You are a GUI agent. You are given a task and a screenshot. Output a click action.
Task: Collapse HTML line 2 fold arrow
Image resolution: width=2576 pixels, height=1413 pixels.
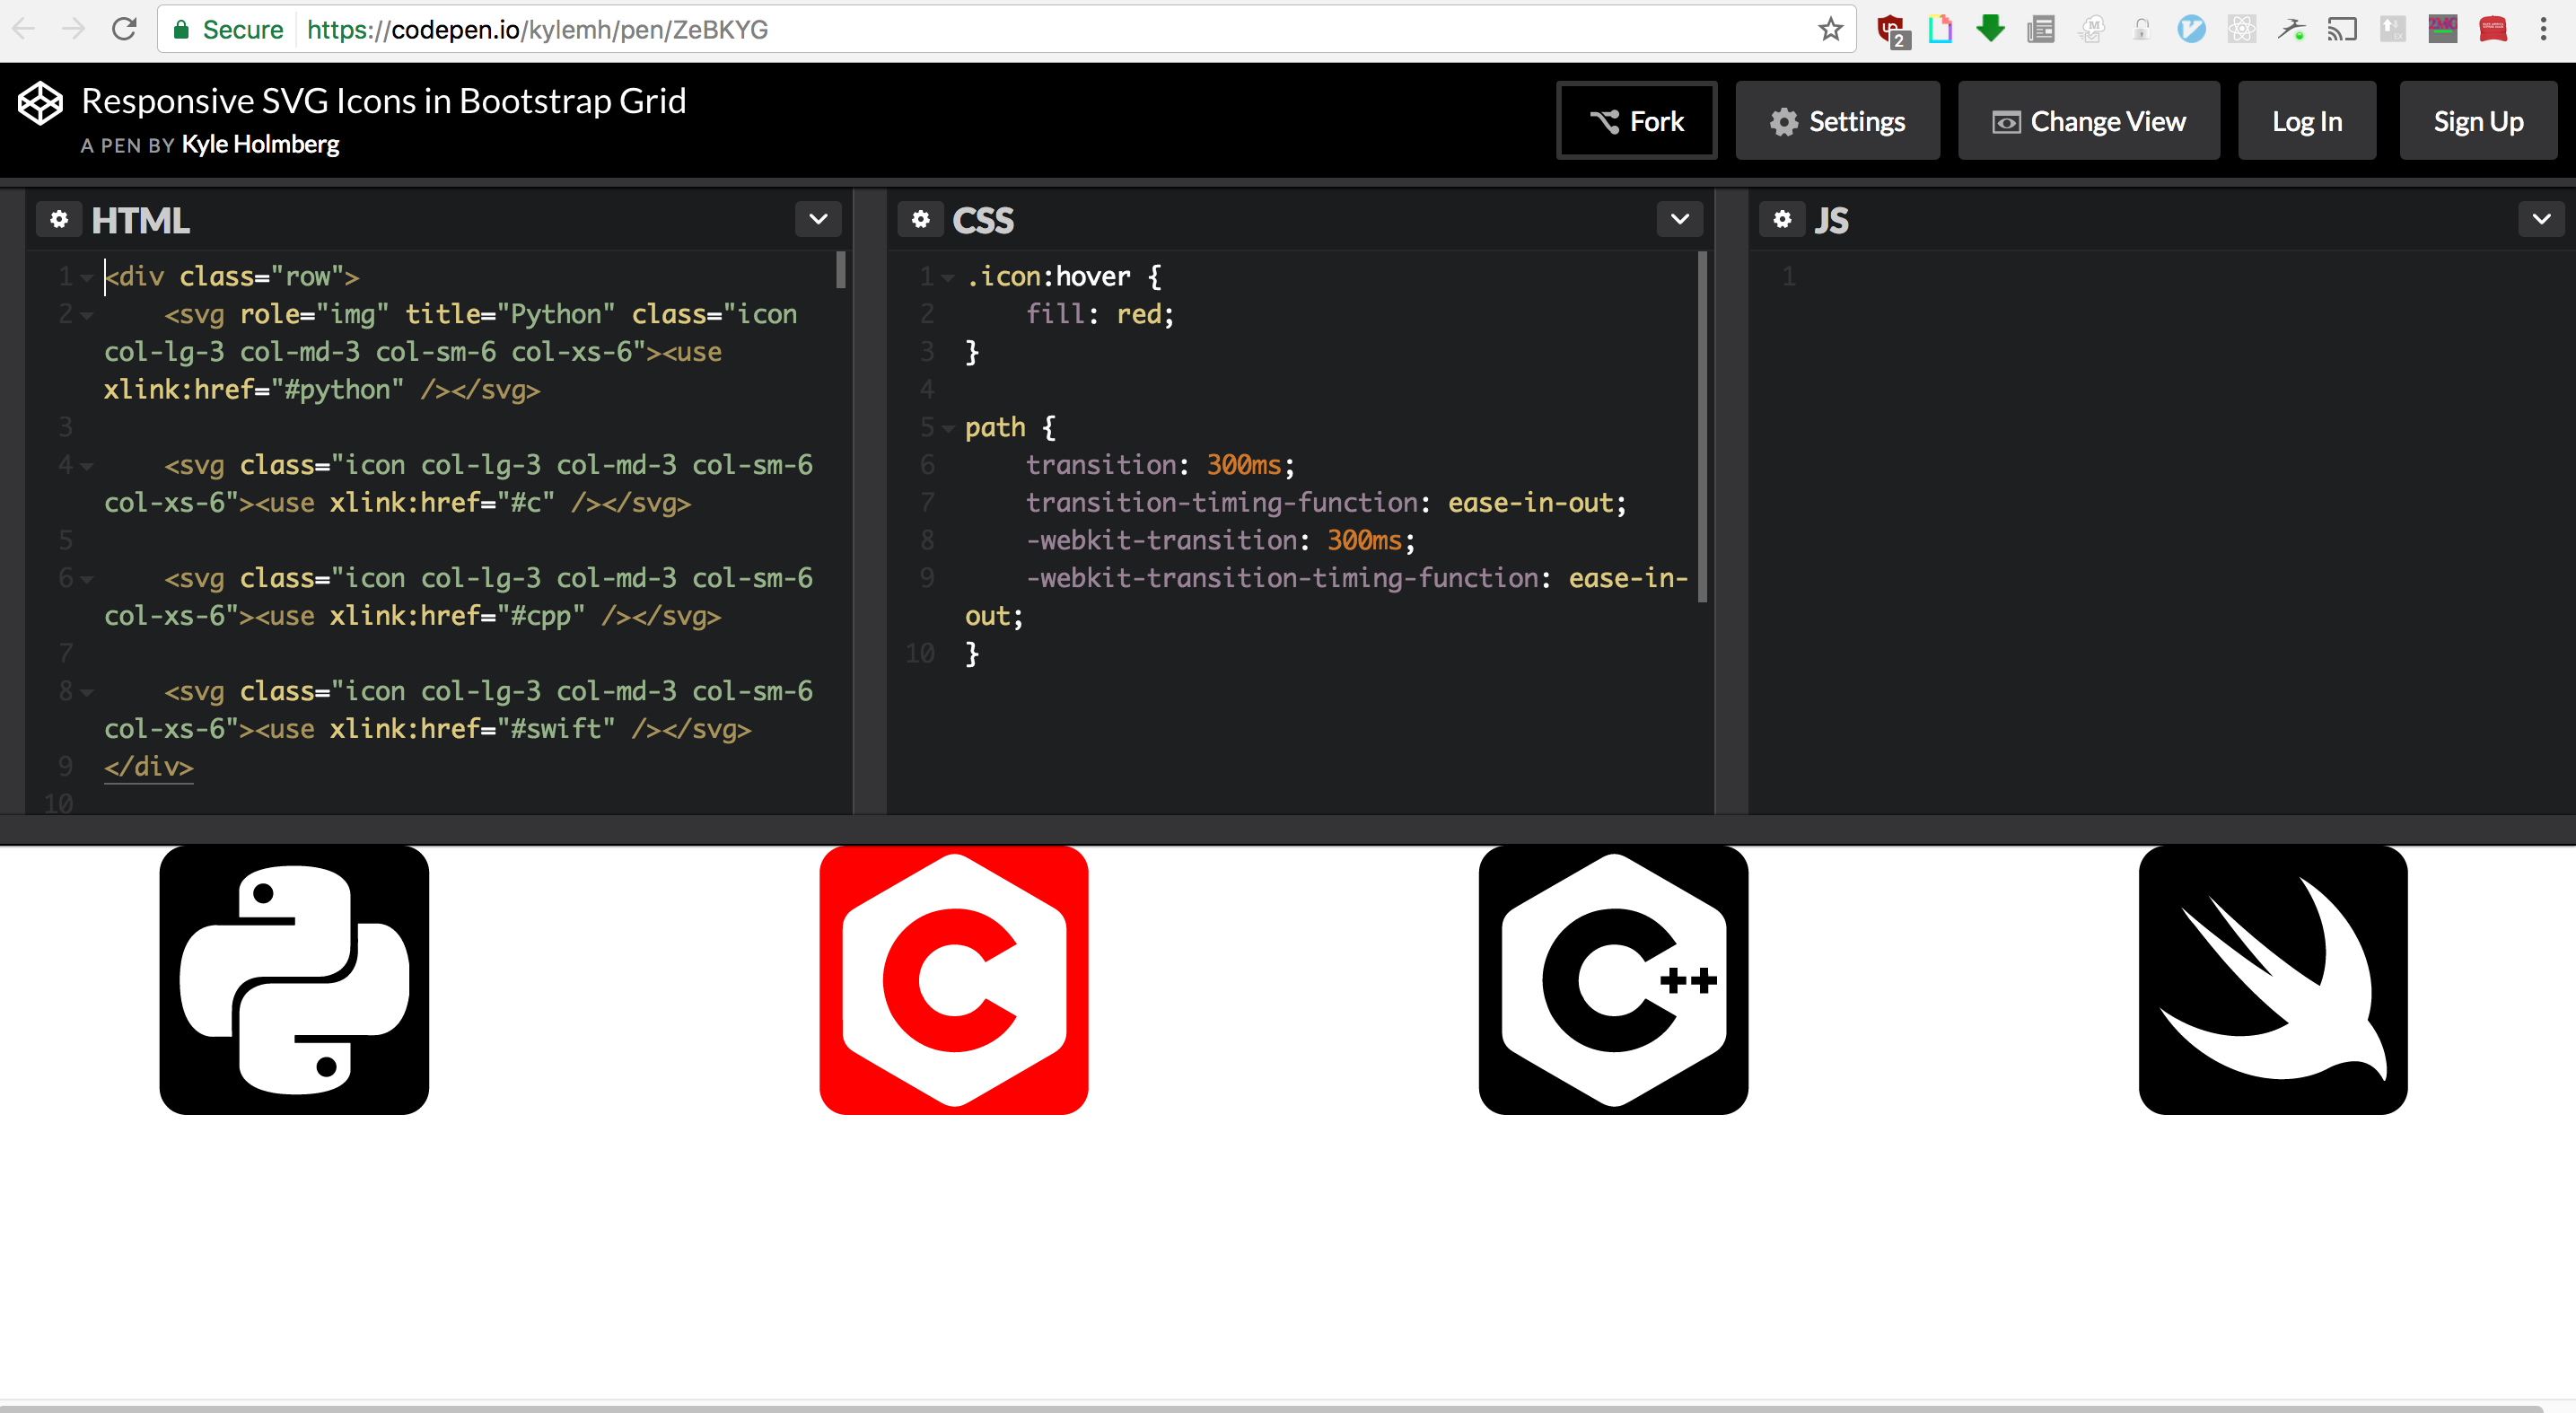[x=87, y=316]
